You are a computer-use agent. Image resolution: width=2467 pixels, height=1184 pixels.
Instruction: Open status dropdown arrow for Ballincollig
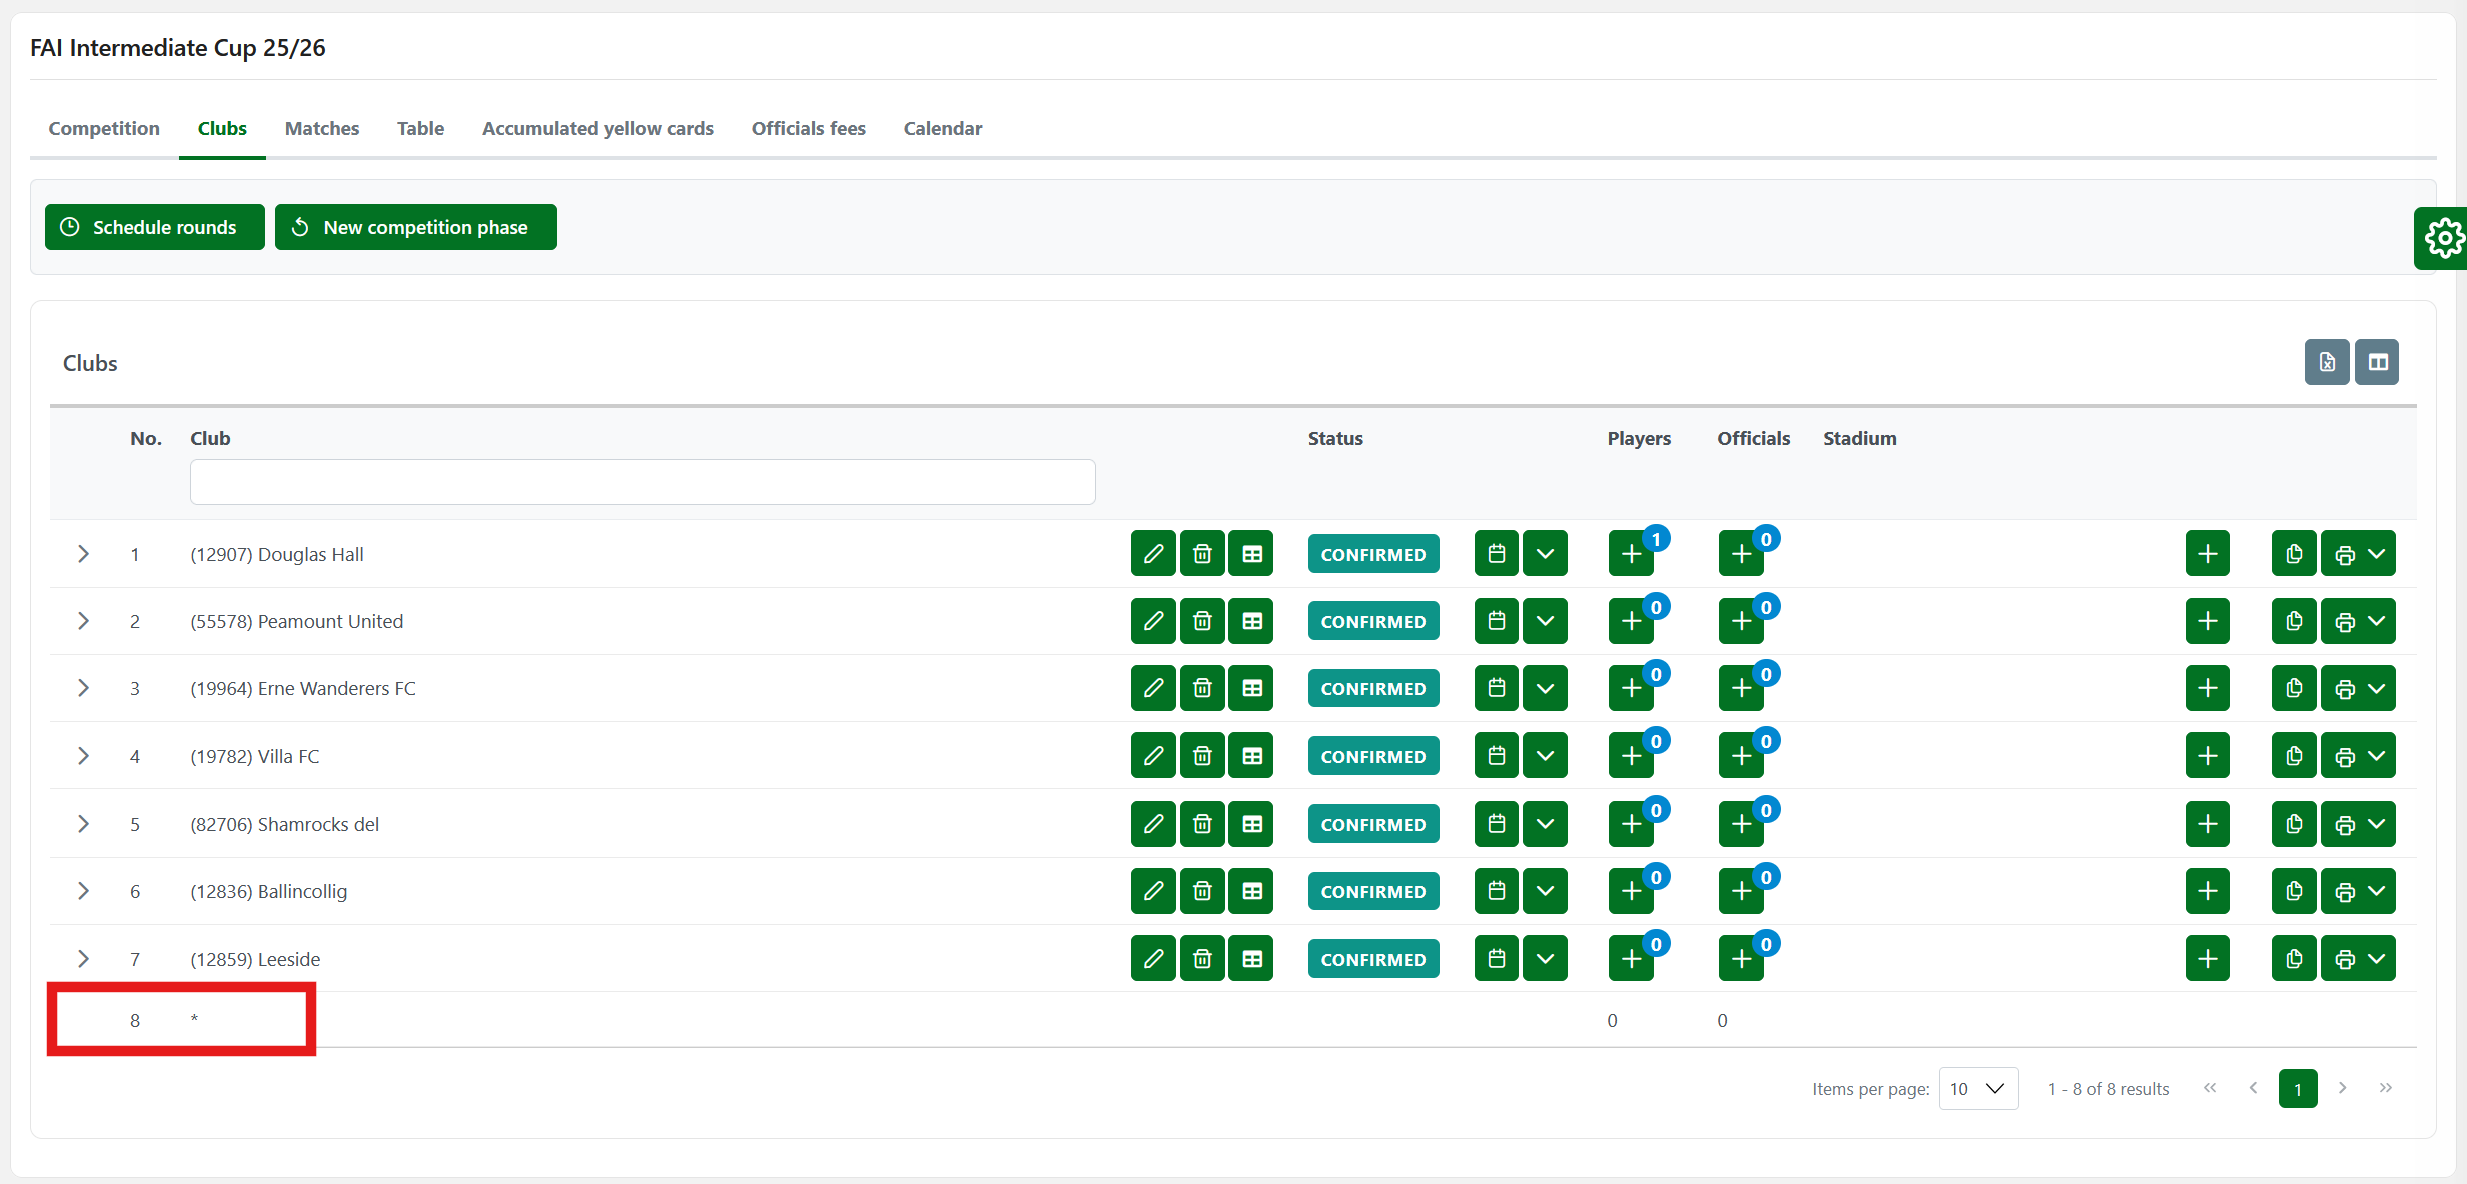[1545, 891]
